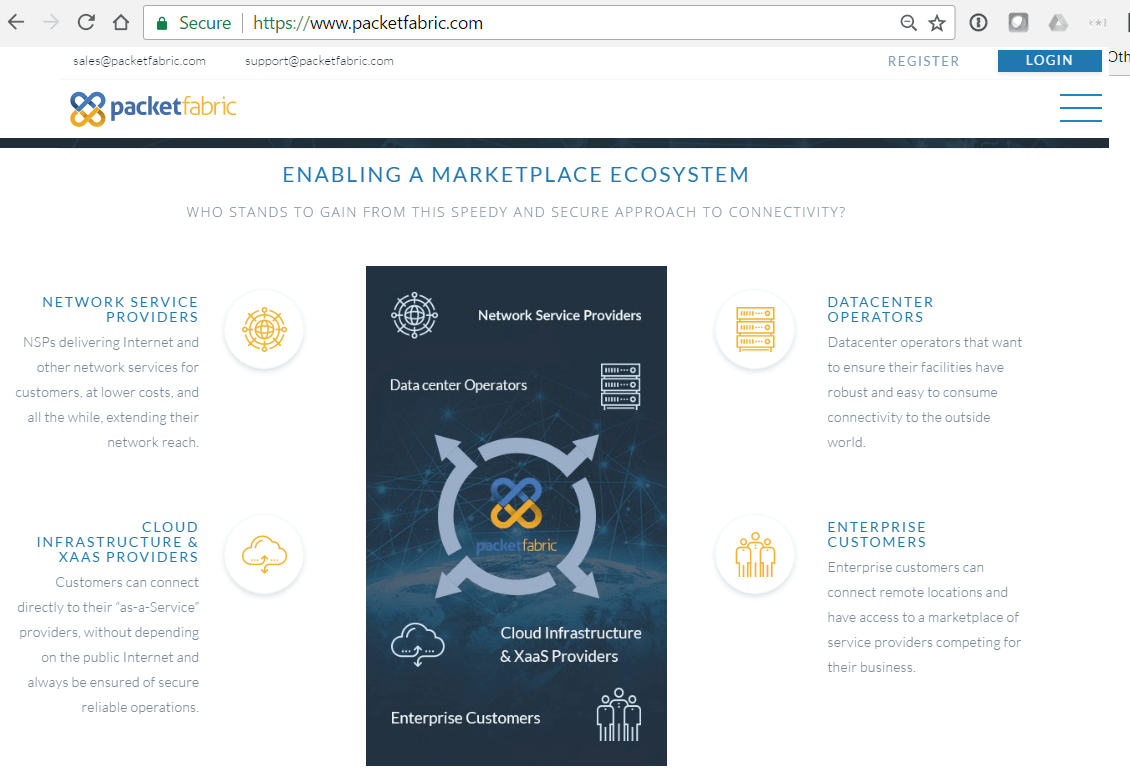The width and height of the screenshot is (1130, 779).
Task: Click the page information circle icon
Action: click(x=977, y=21)
